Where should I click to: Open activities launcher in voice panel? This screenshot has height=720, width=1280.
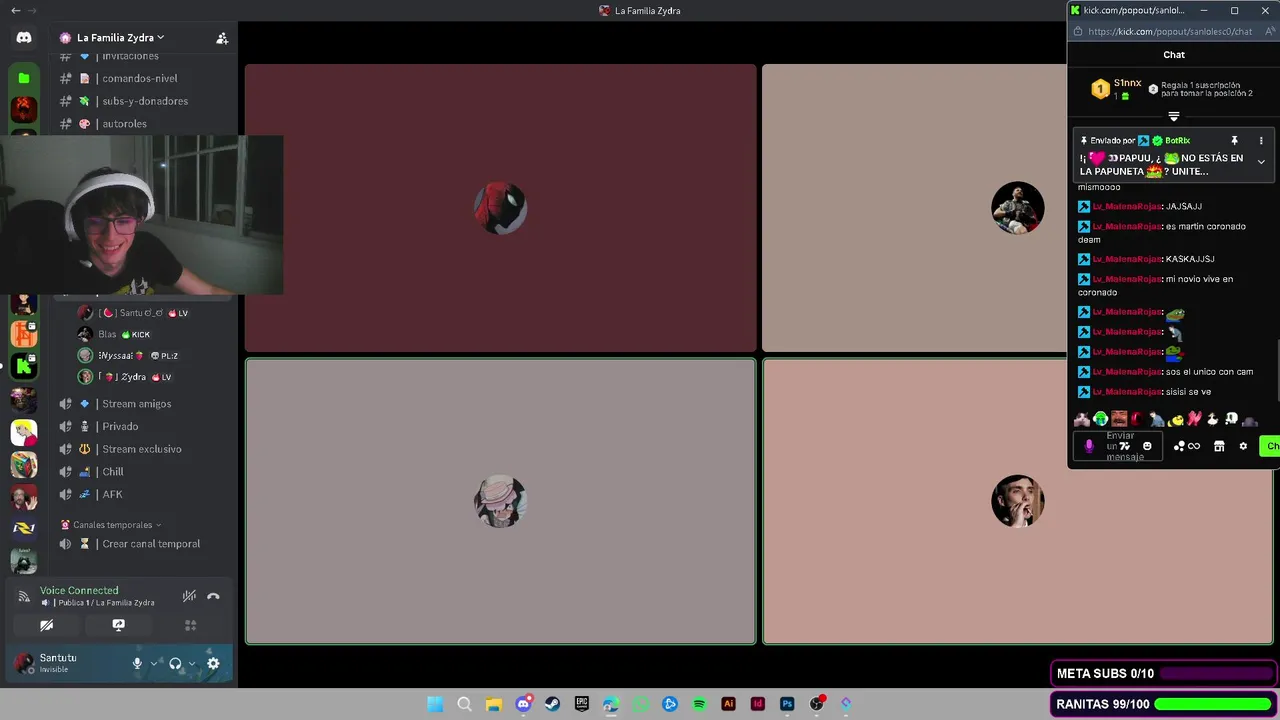point(190,625)
